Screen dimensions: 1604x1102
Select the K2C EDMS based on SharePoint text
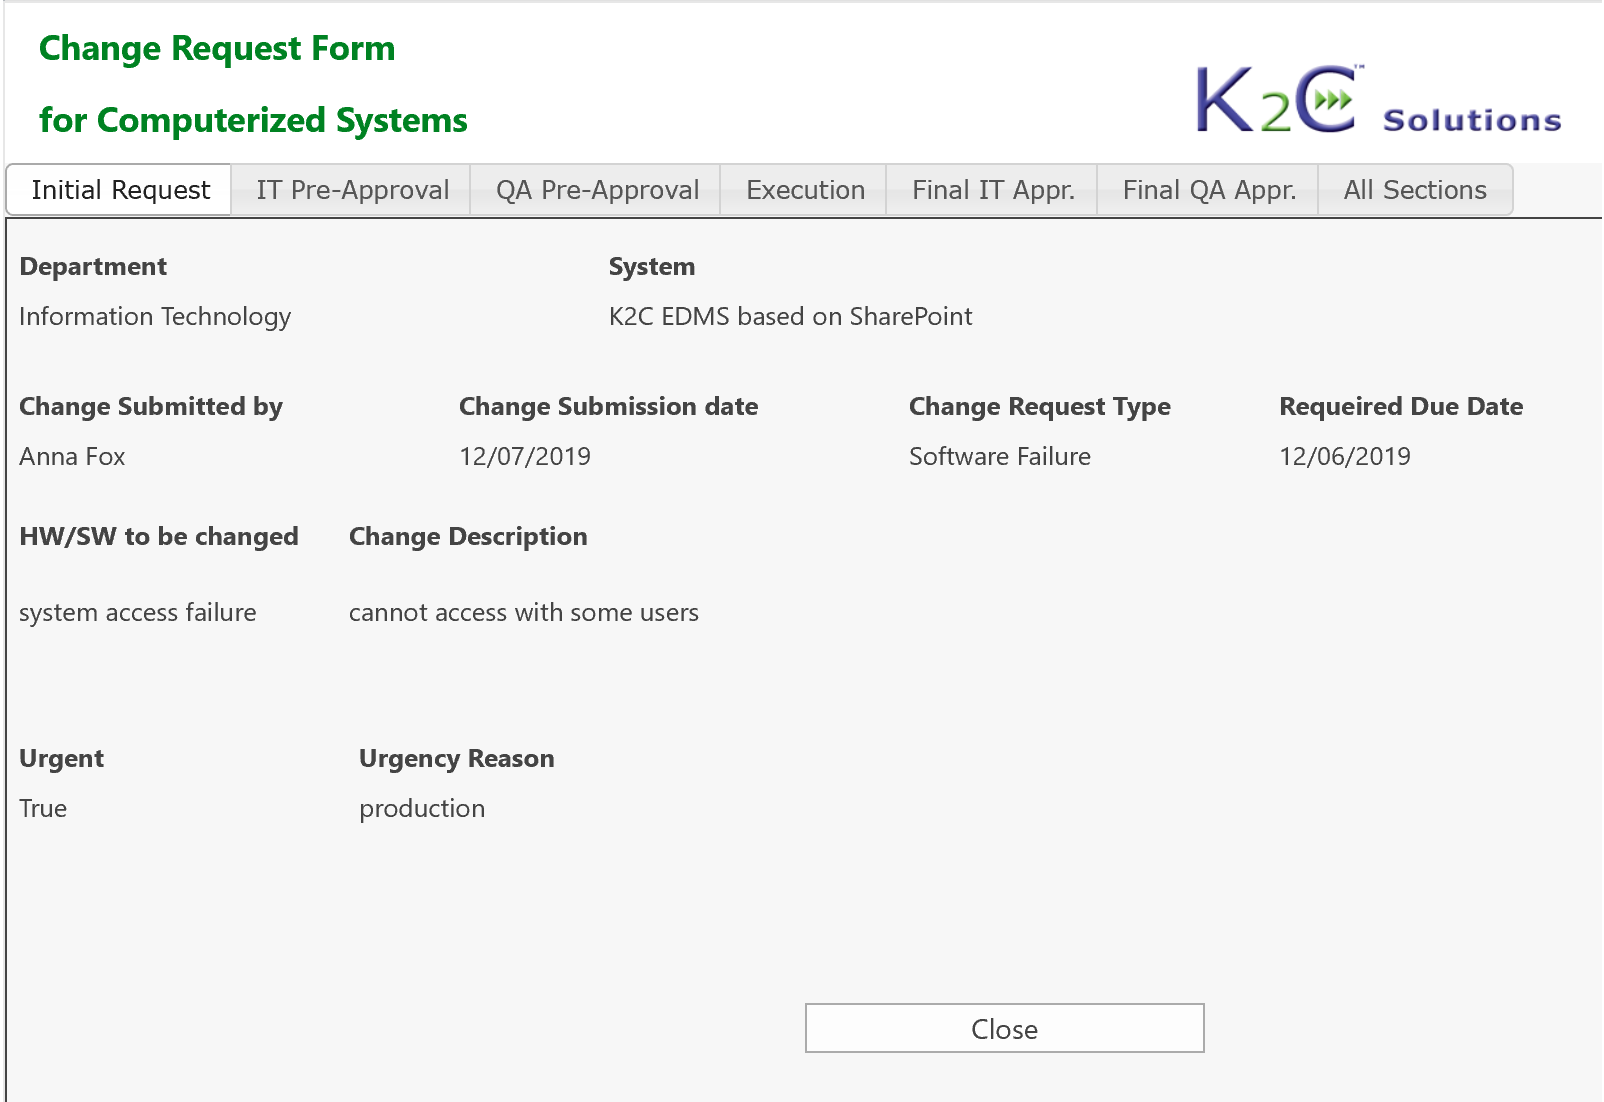click(x=790, y=317)
